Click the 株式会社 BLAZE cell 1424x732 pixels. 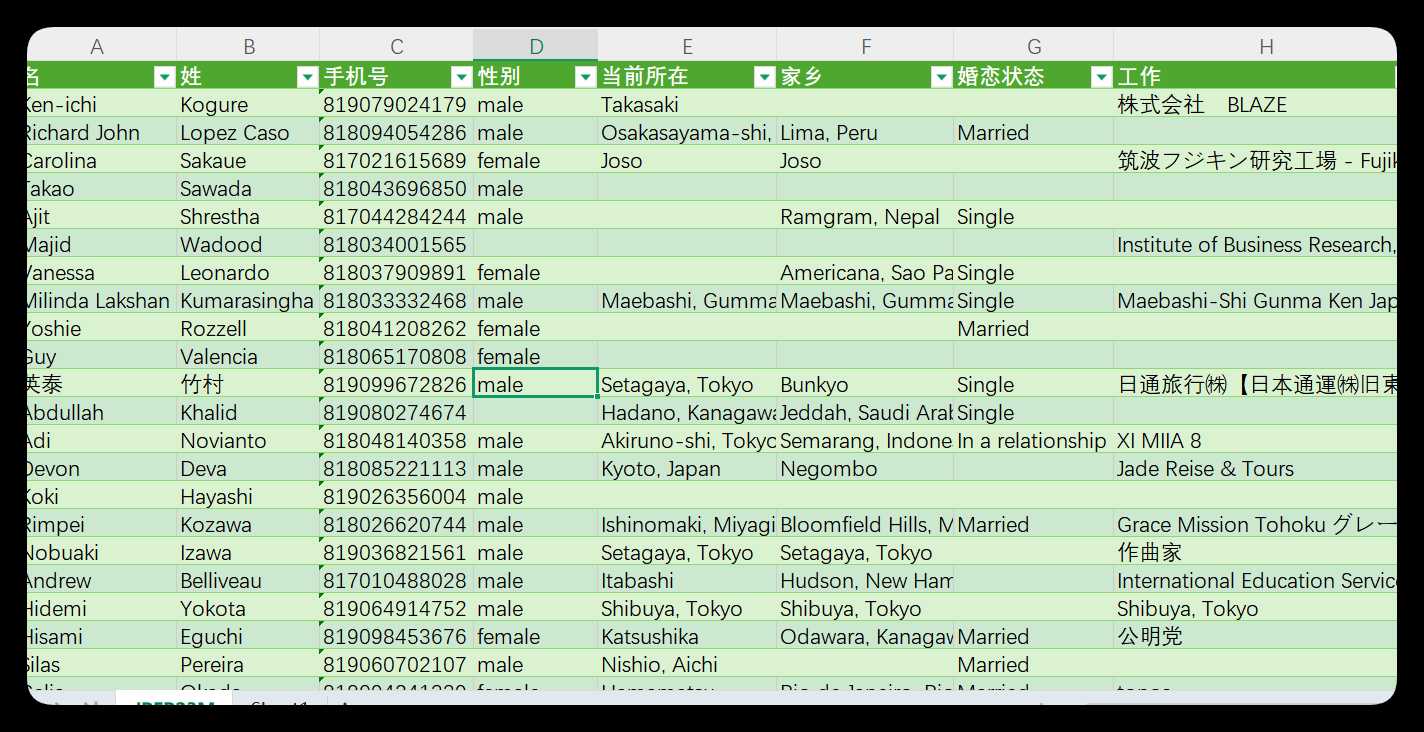pyautogui.click(x=1255, y=104)
